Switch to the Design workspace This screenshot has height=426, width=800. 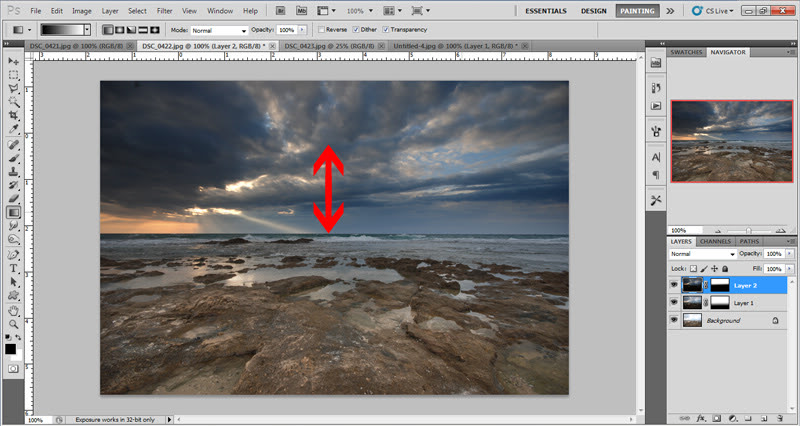coord(594,11)
